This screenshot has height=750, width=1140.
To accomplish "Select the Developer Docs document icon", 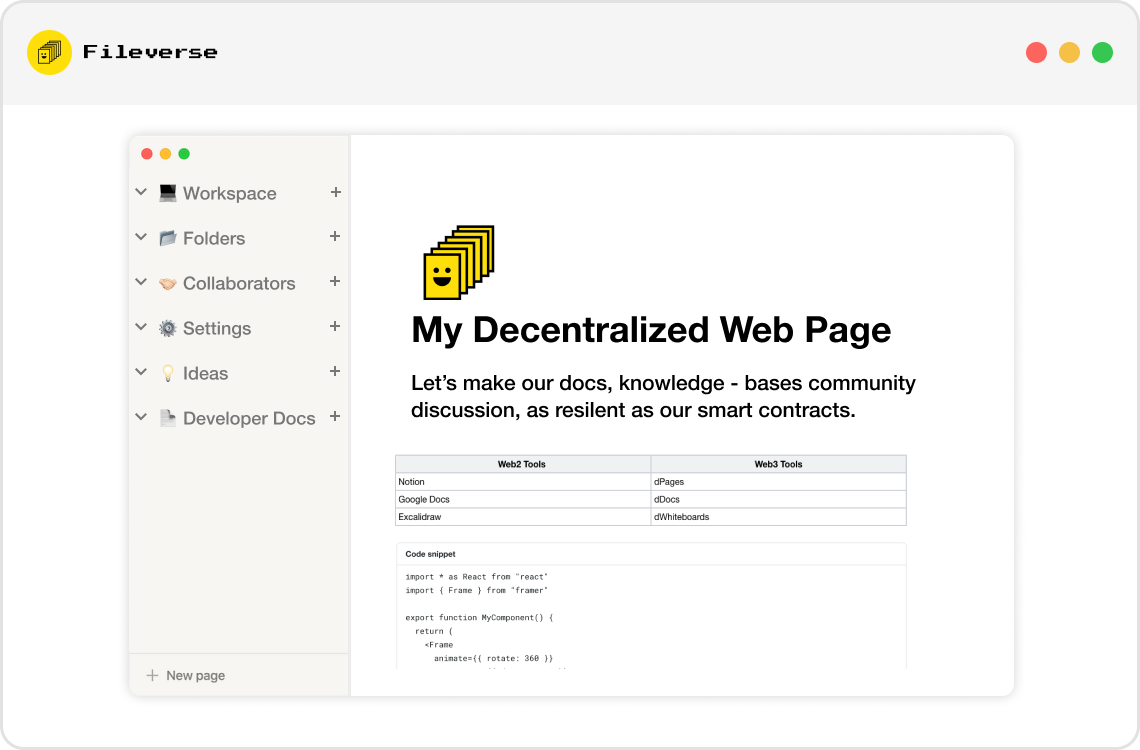I will [167, 417].
